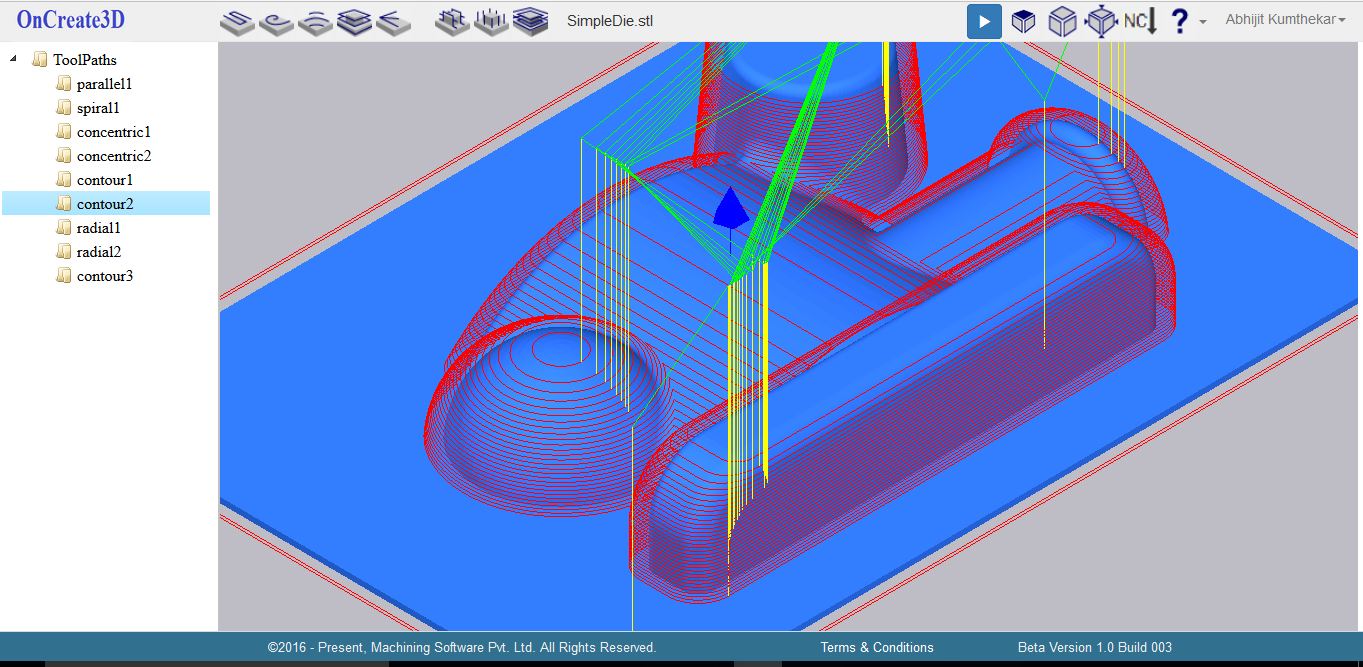Select the spiral1 toolpath item
The height and width of the screenshot is (667, 1363).
98,108
